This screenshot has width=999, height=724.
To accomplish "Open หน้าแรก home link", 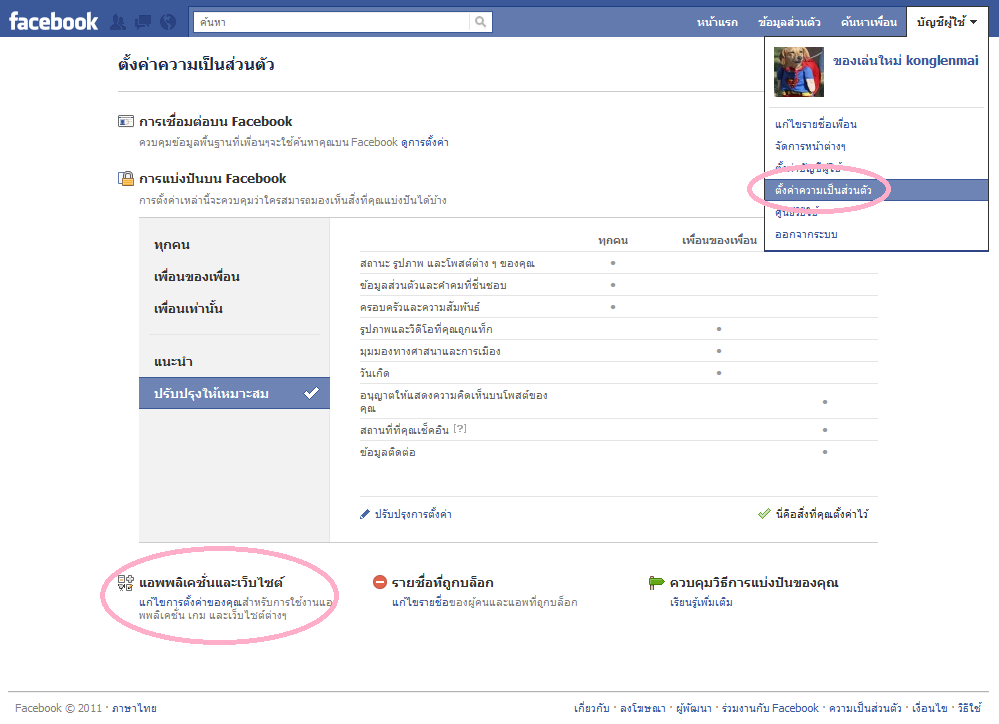I will pos(717,22).
